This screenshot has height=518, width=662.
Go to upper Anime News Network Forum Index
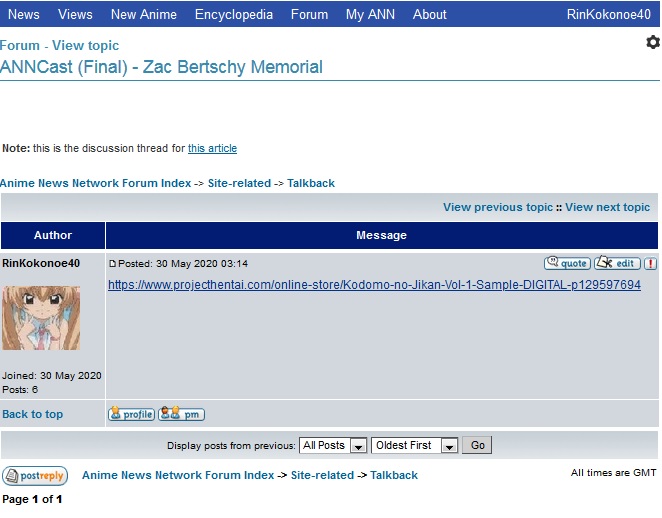pyautogui.click(x=95, y=183)
